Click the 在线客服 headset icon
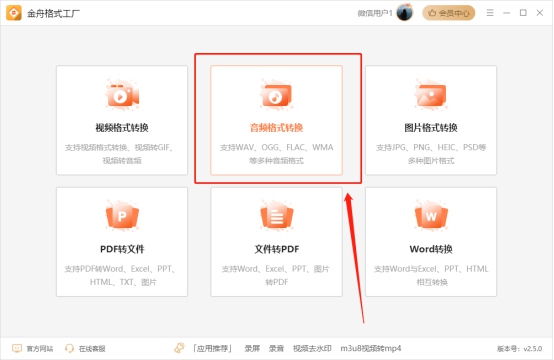 (x=69, y=348)
